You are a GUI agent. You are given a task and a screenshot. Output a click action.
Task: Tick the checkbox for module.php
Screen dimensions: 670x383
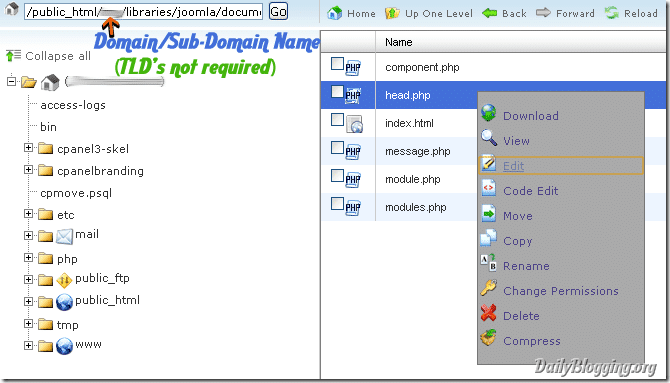pos(337,176)
